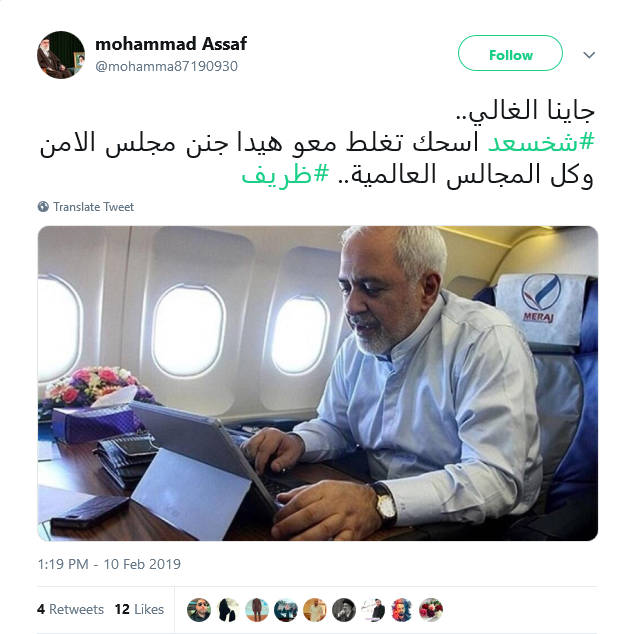View the 4 Retweets list
The height and width of the screenshot is (634, 633).
[x=70, y=609]
